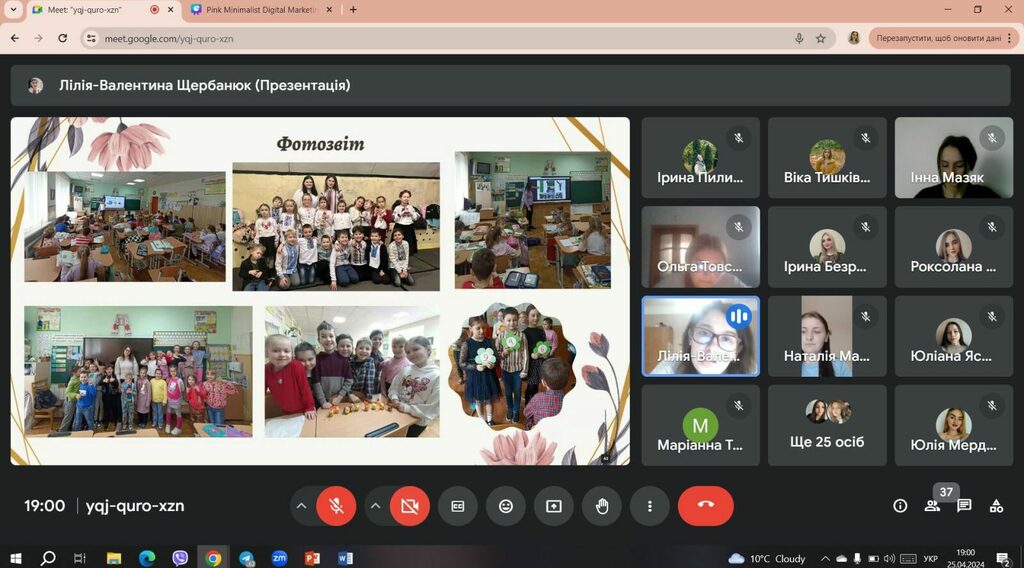
Task: Open Viber from taskbar
Action: pyautogui.click(x=180, y=558)
